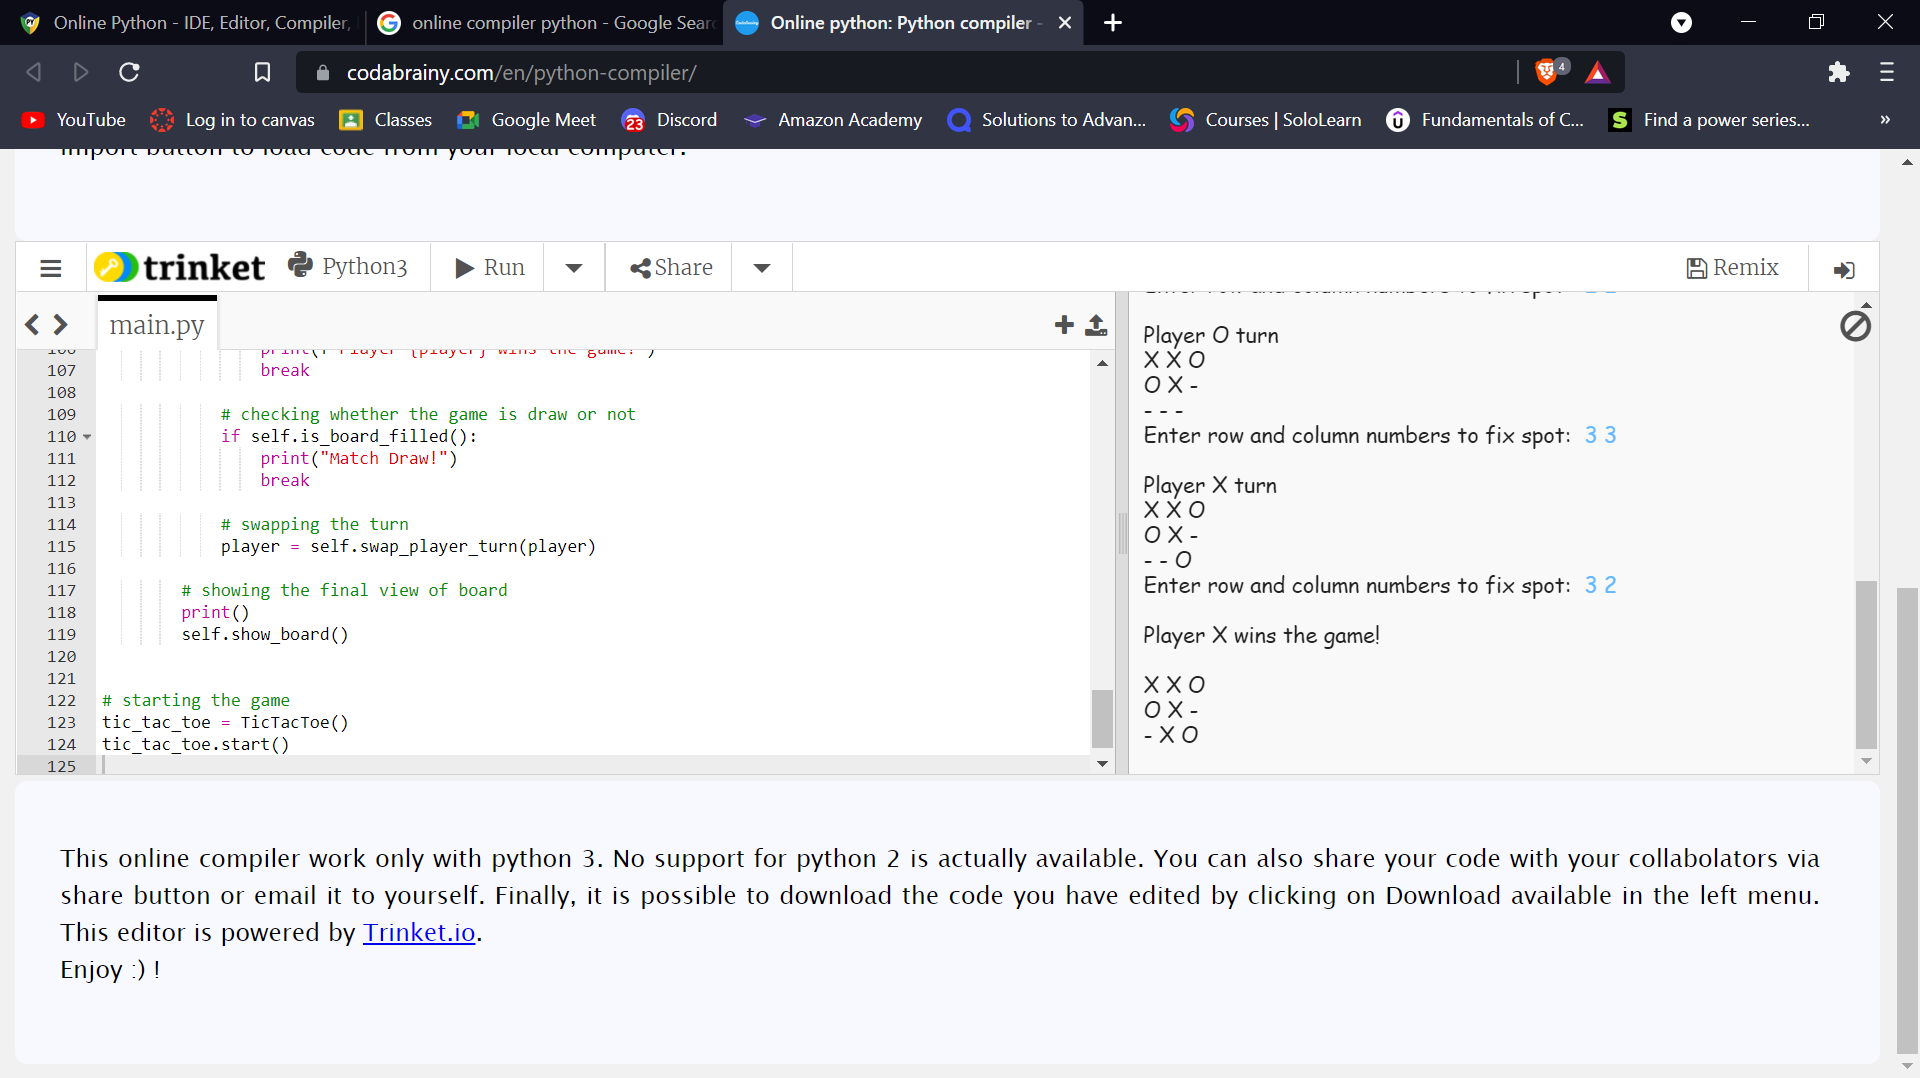Open Brave Shields icon
Screen dimensions: 1920x1078
(1549, 71)
